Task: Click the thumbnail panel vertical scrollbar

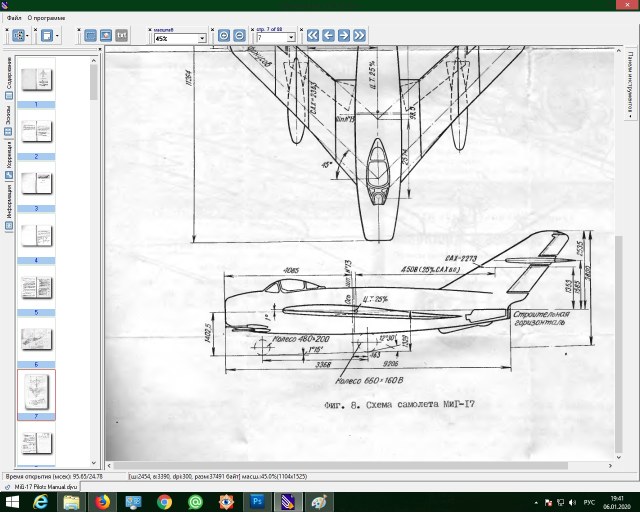Action: pyautogui.click(x=95, y=250)
